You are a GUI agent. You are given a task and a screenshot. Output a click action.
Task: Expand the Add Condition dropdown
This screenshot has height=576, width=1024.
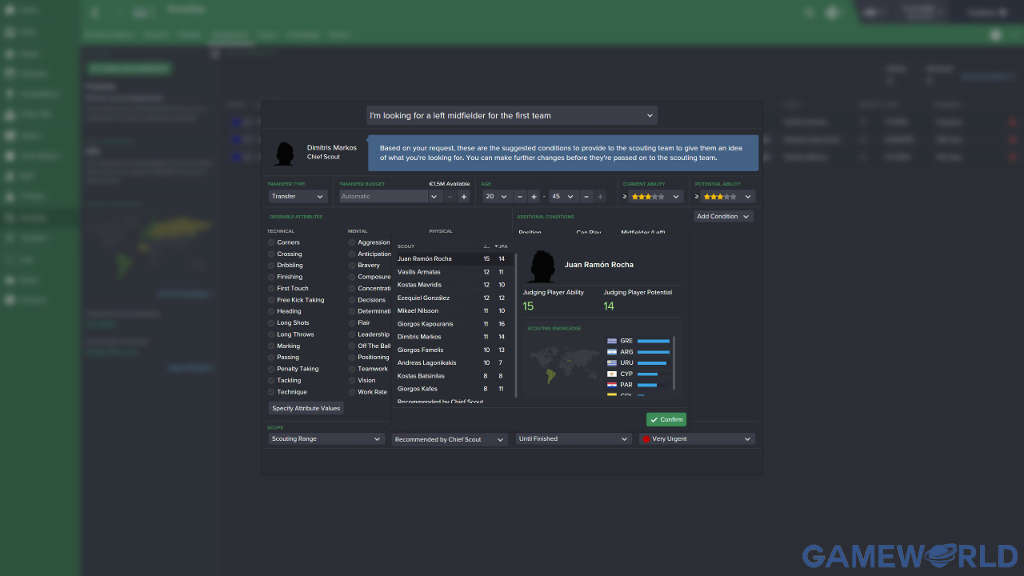[723, 217]
